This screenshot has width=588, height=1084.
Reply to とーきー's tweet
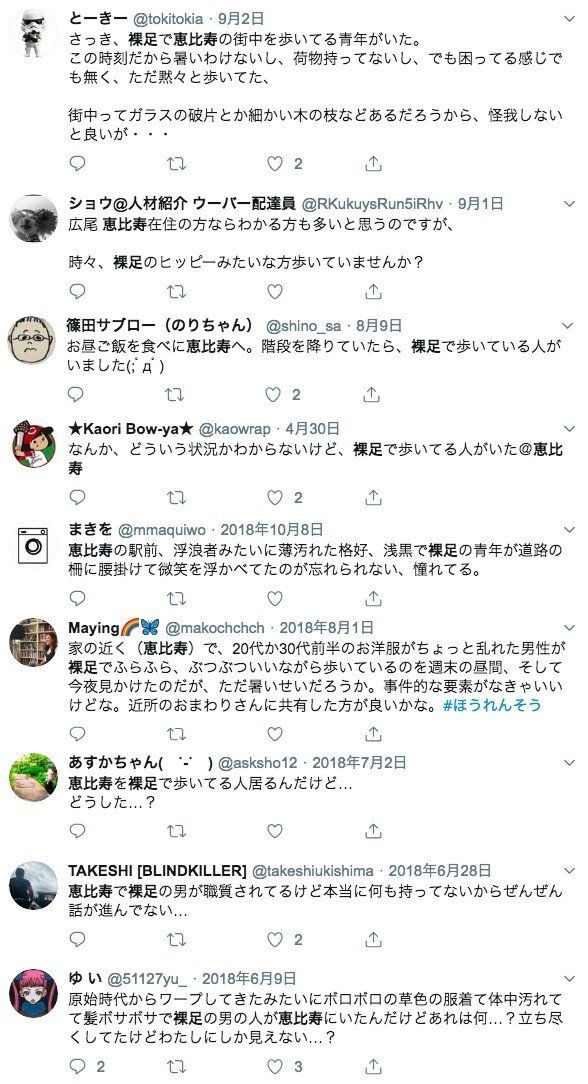point(77,163)
